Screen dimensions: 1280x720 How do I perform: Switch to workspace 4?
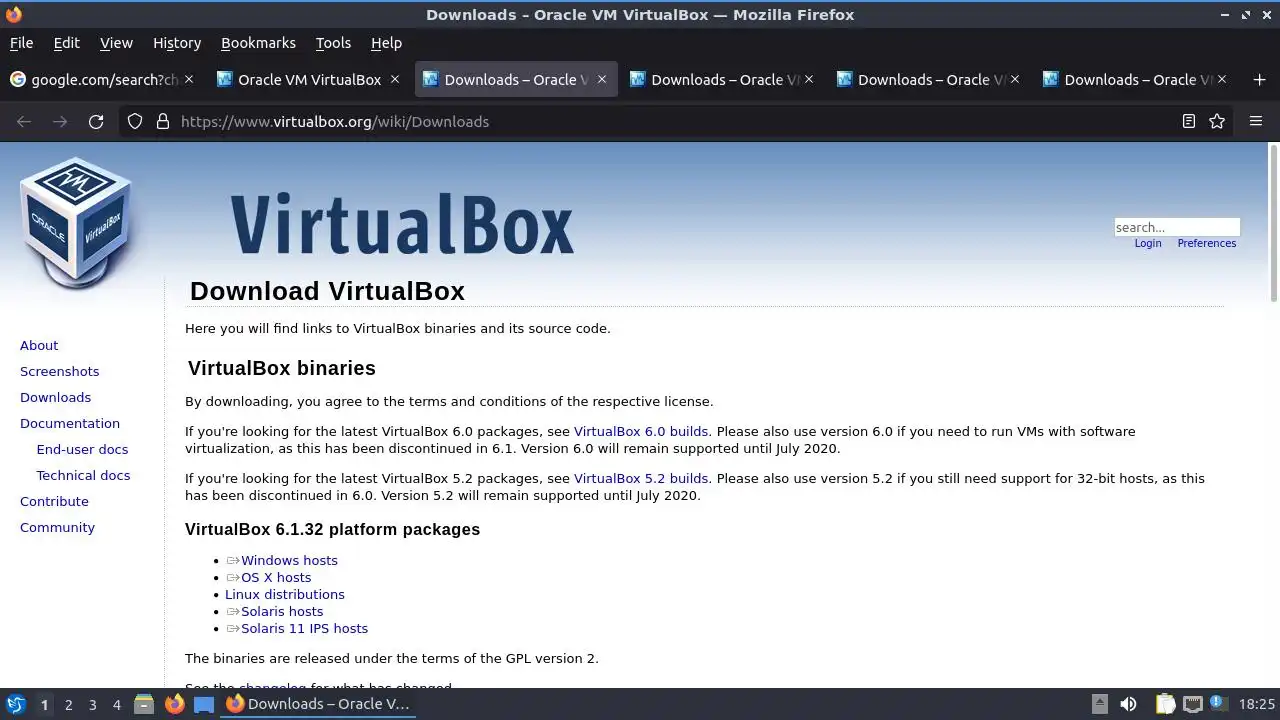tap(116, 704)
